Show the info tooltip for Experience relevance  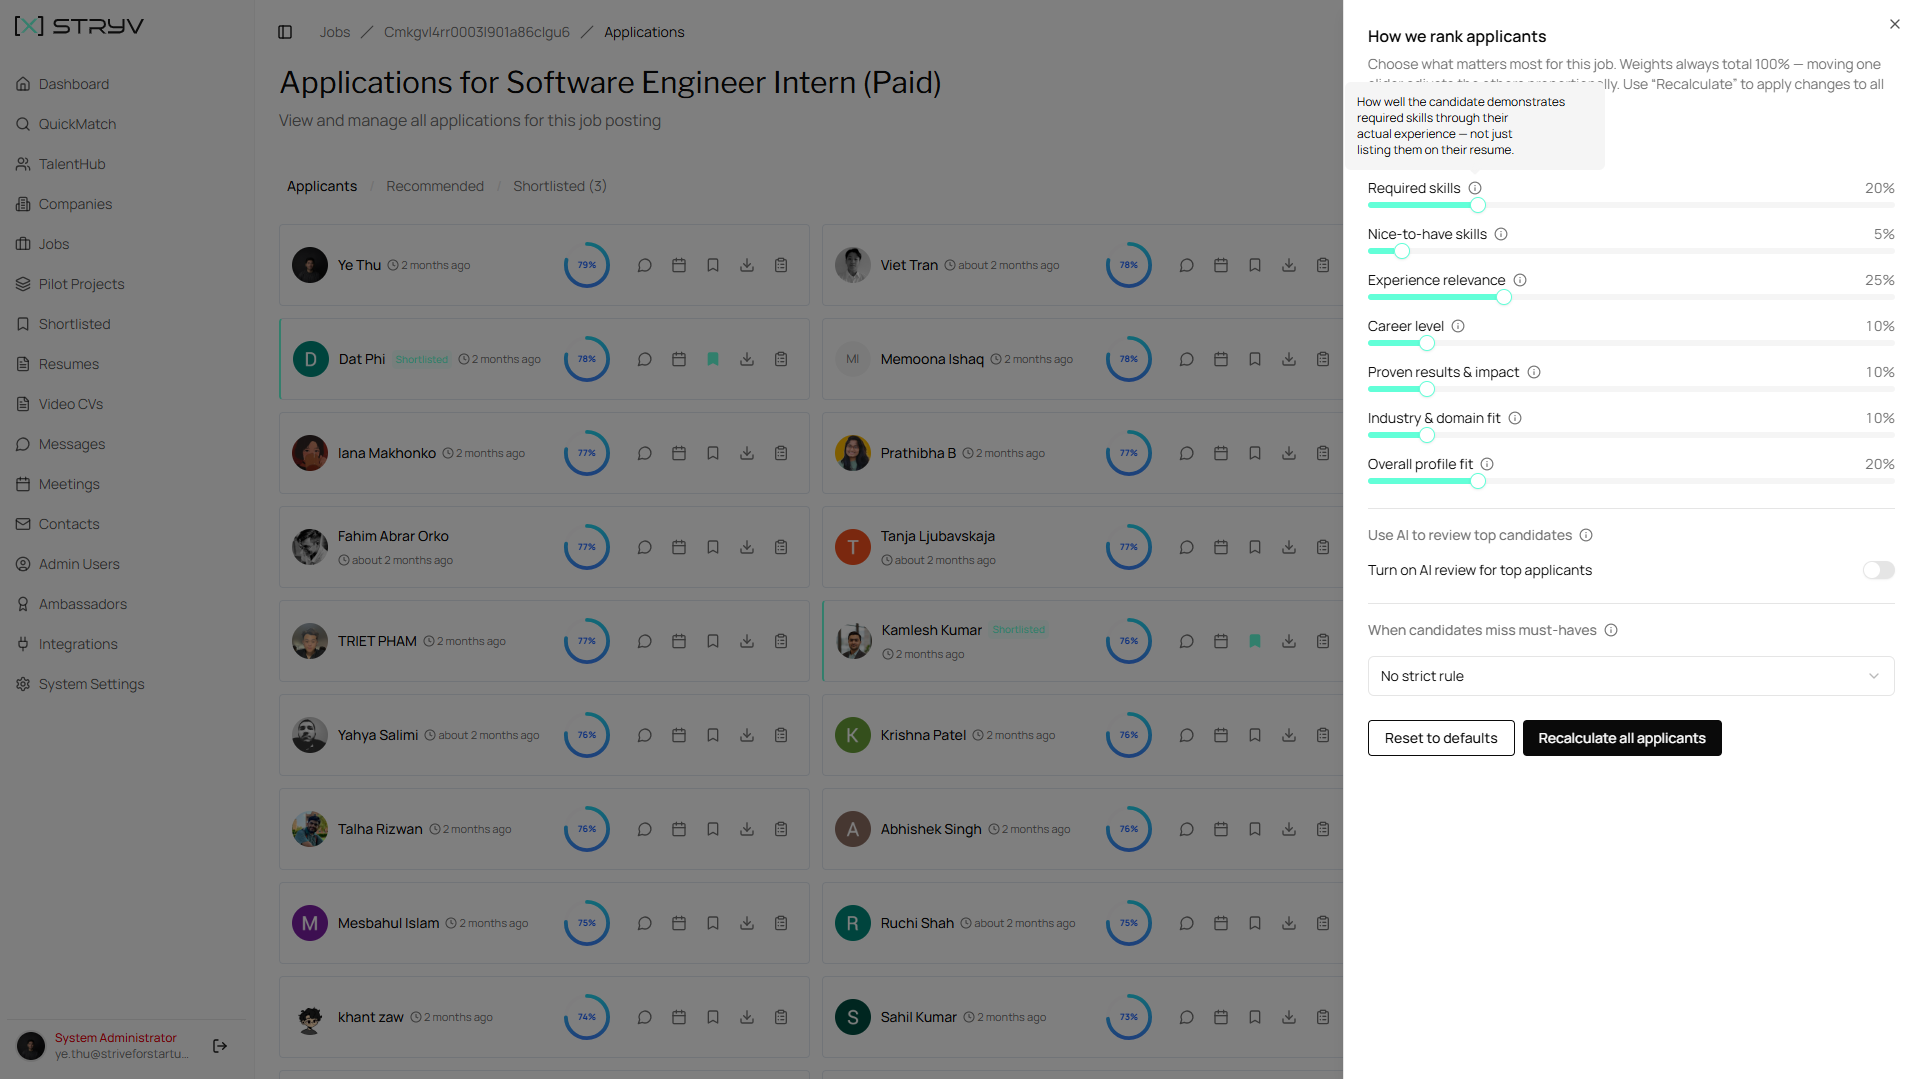coord(1520,280)
